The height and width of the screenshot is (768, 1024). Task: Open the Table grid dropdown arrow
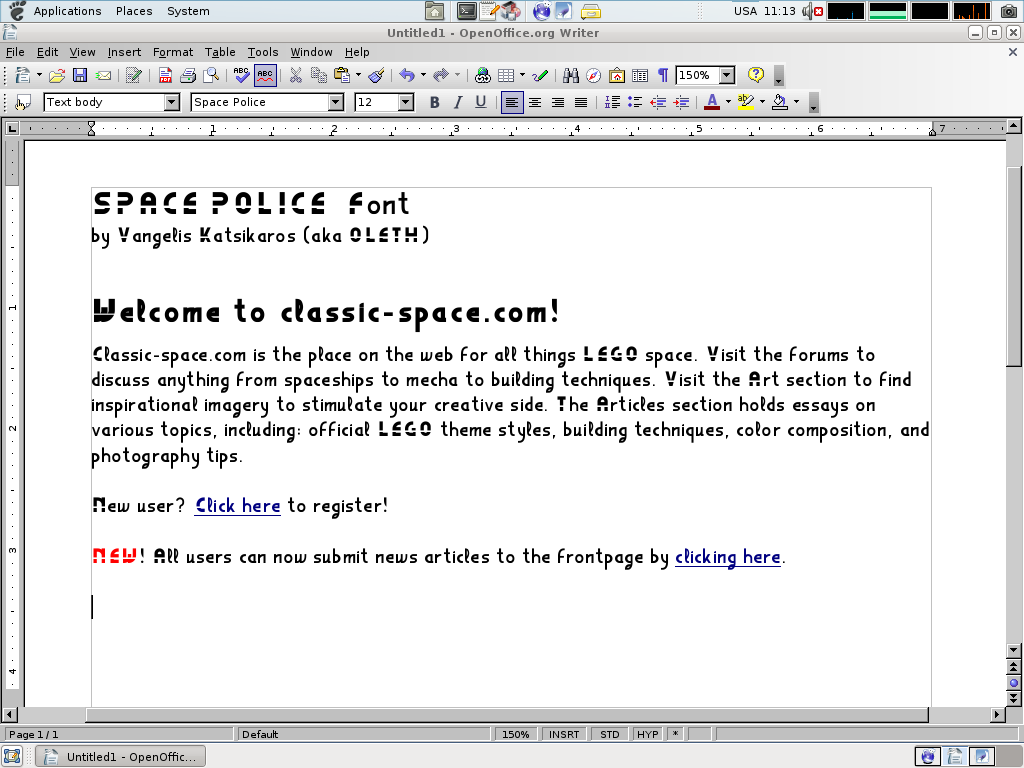522,75
